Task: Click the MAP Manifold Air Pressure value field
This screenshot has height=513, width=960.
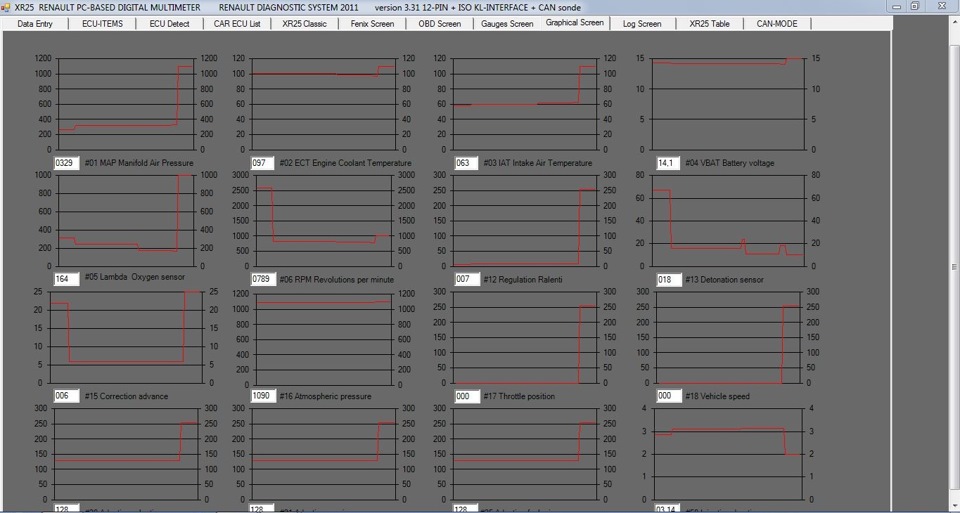Action: (x=67, y=163)
